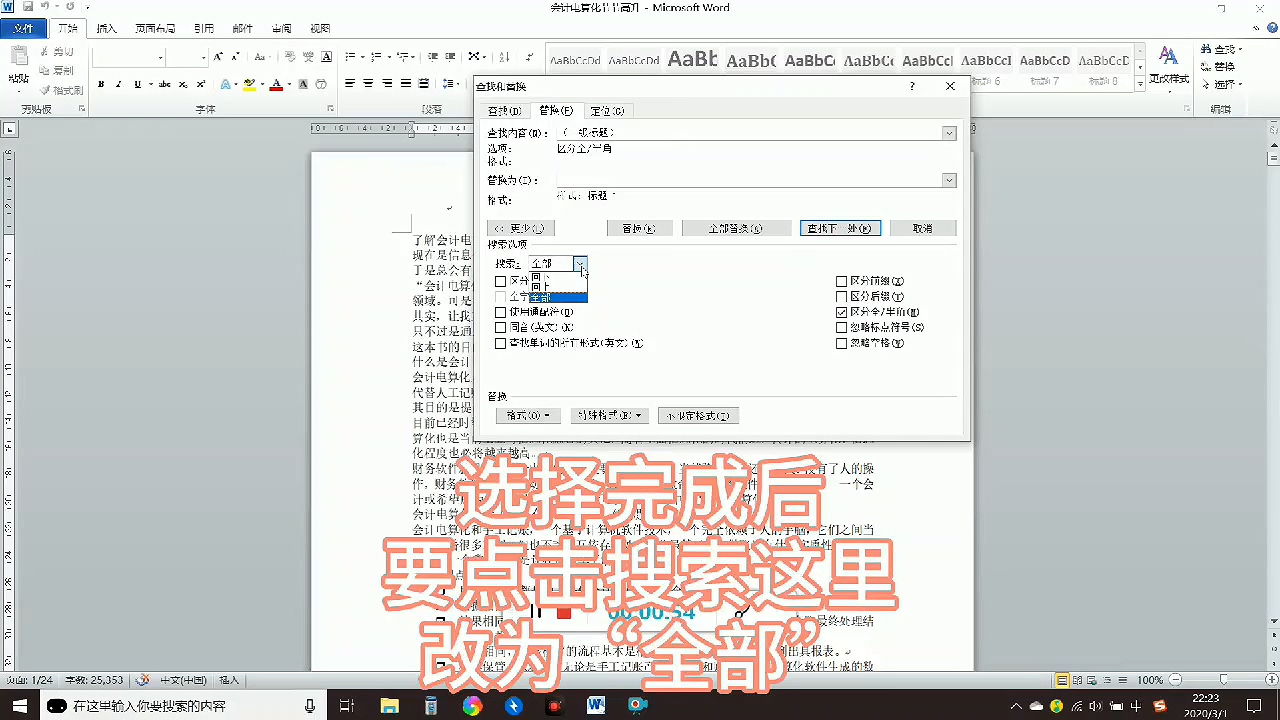Open the font name dropdown in ribbon
Viewport: 1280px width, 720px height.
click(x=160, y=58)
